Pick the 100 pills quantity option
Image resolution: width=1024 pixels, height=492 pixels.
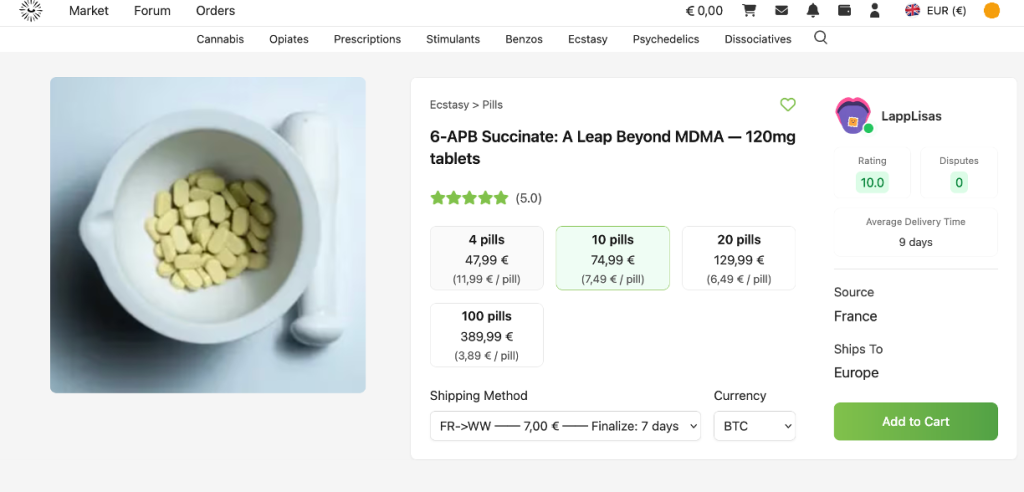point(486,335)
